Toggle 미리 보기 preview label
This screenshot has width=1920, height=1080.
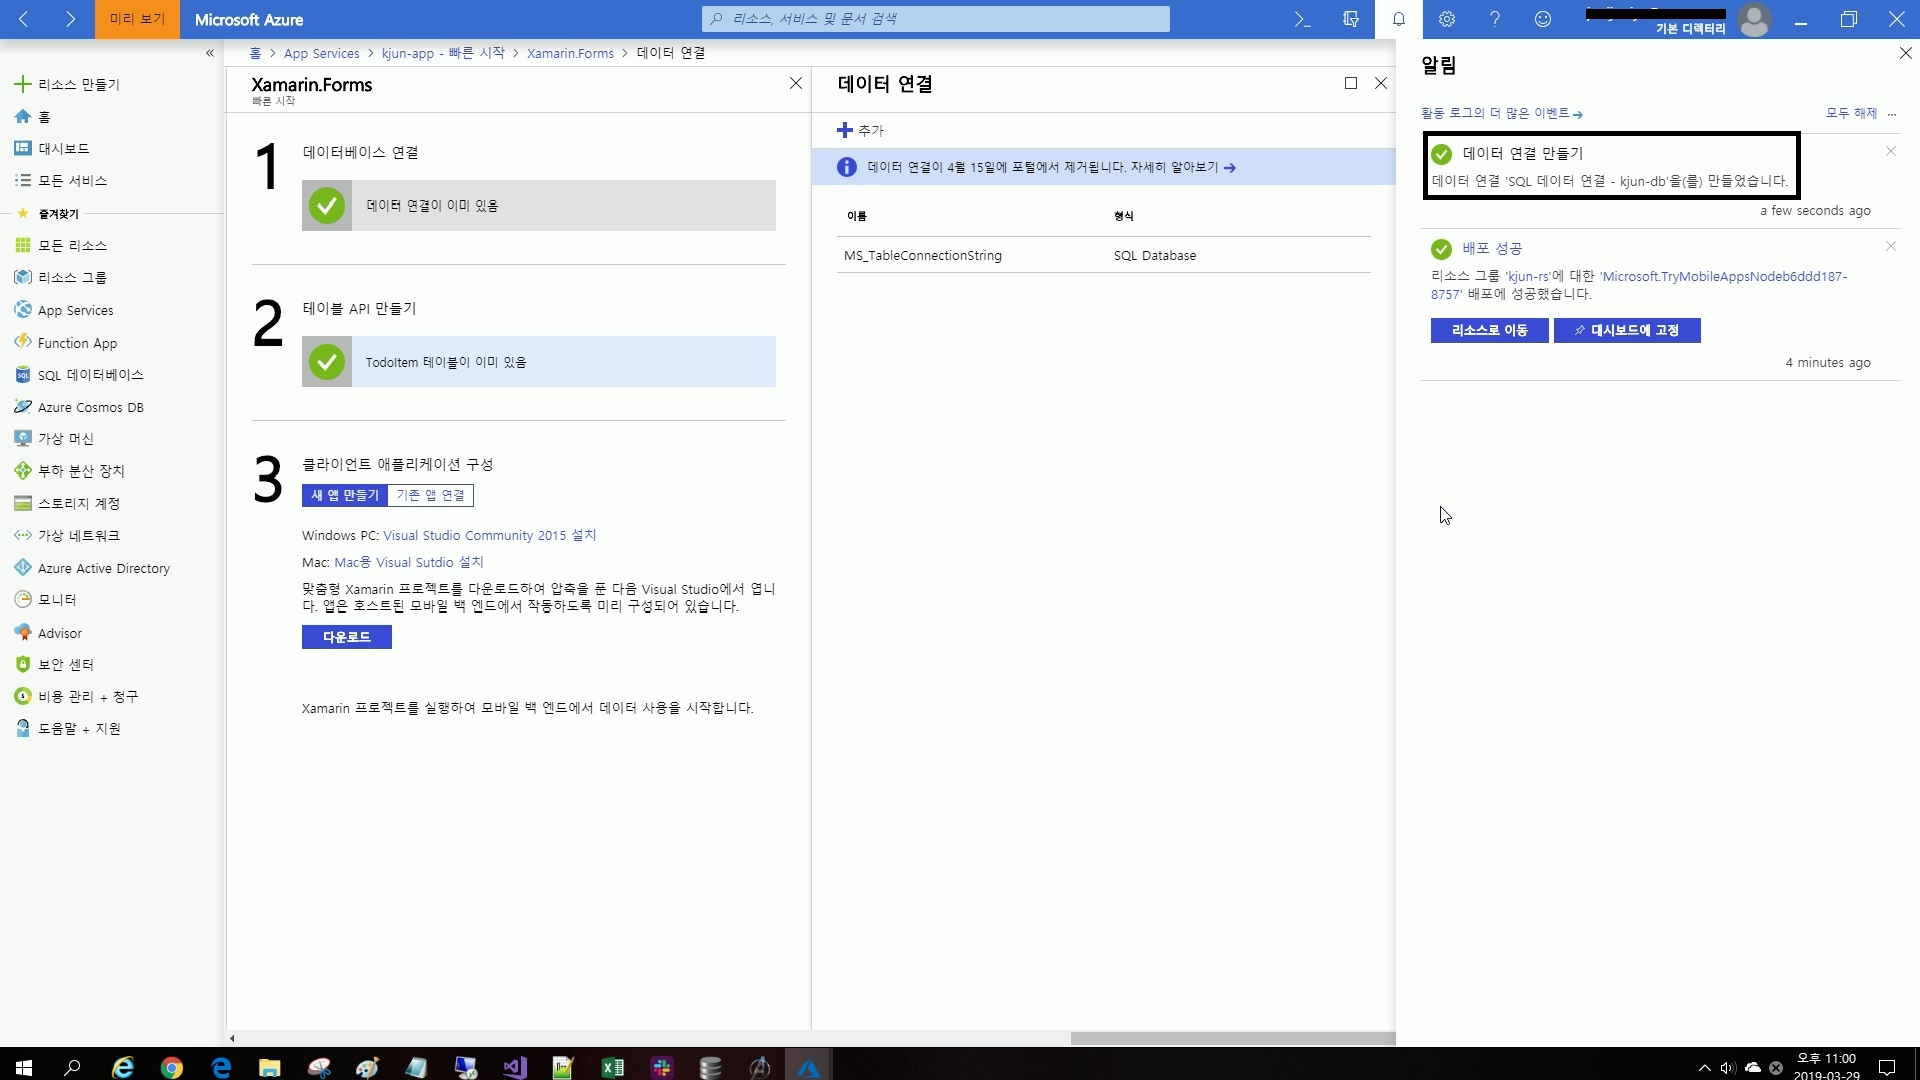click(x=137, y=19)
